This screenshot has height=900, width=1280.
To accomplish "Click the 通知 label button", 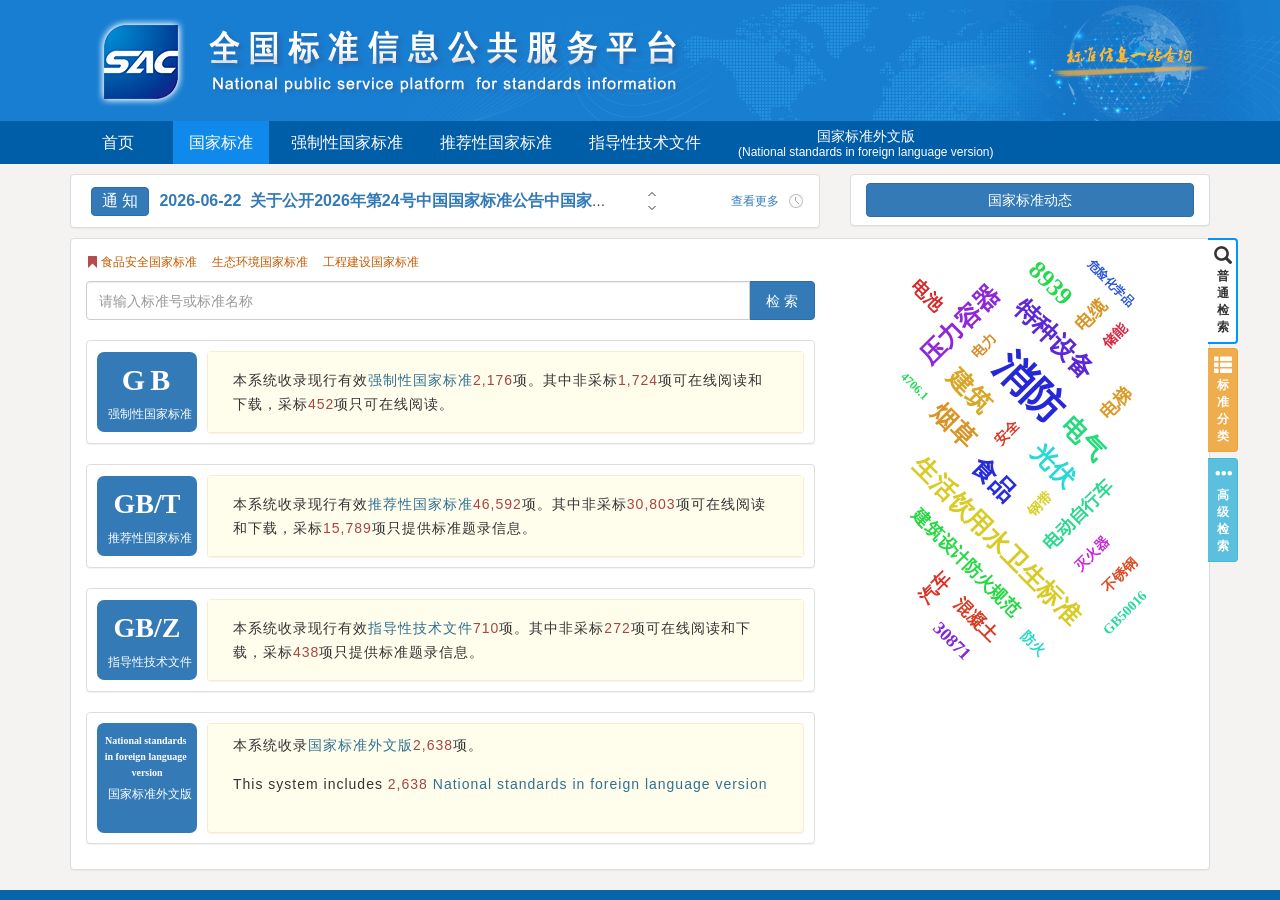I will 120,201.
